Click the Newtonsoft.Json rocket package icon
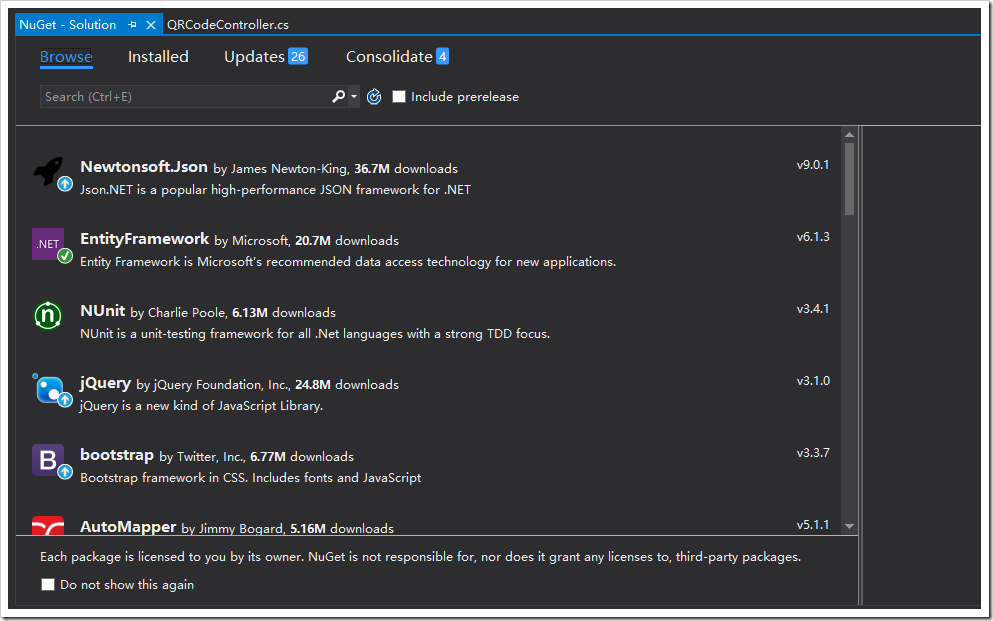This screenshot has width=993, height=621. [x=49, y=172]
